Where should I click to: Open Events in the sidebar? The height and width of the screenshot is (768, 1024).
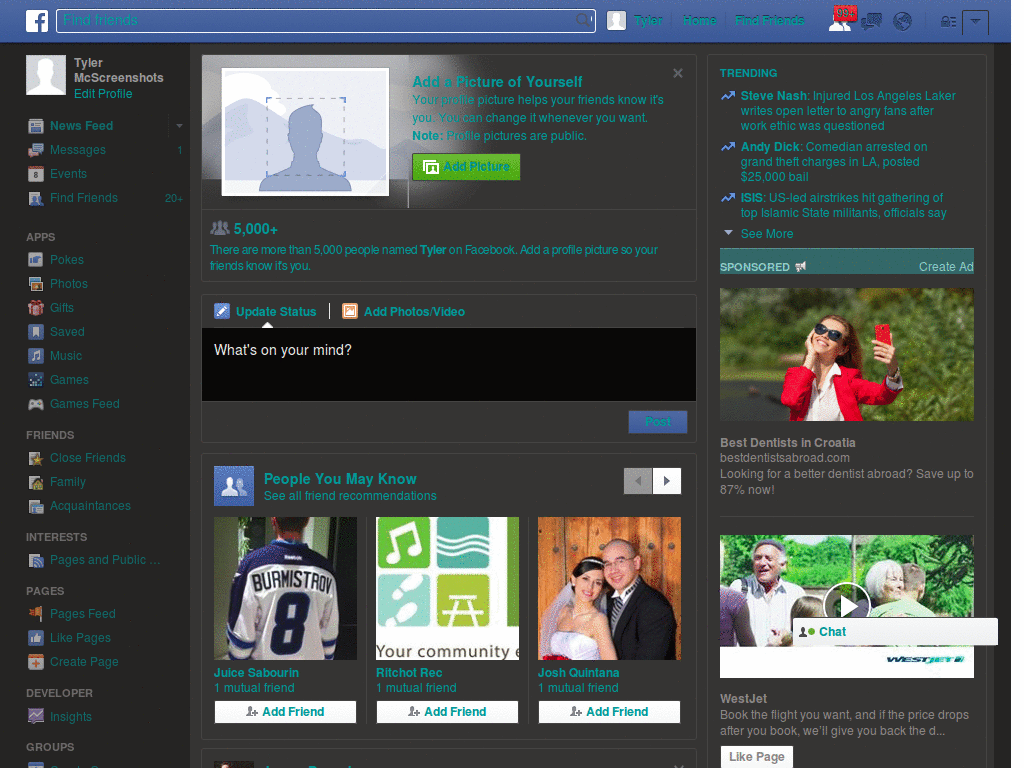point(68,174)
